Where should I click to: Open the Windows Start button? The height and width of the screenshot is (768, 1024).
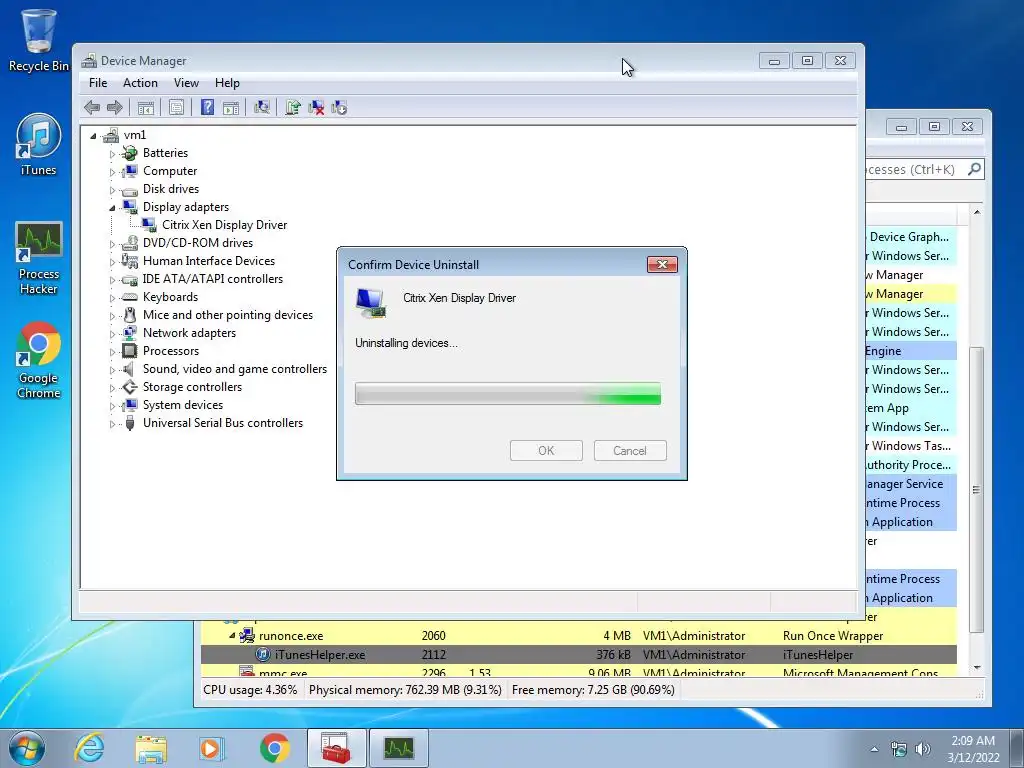[x=26, y=748]
